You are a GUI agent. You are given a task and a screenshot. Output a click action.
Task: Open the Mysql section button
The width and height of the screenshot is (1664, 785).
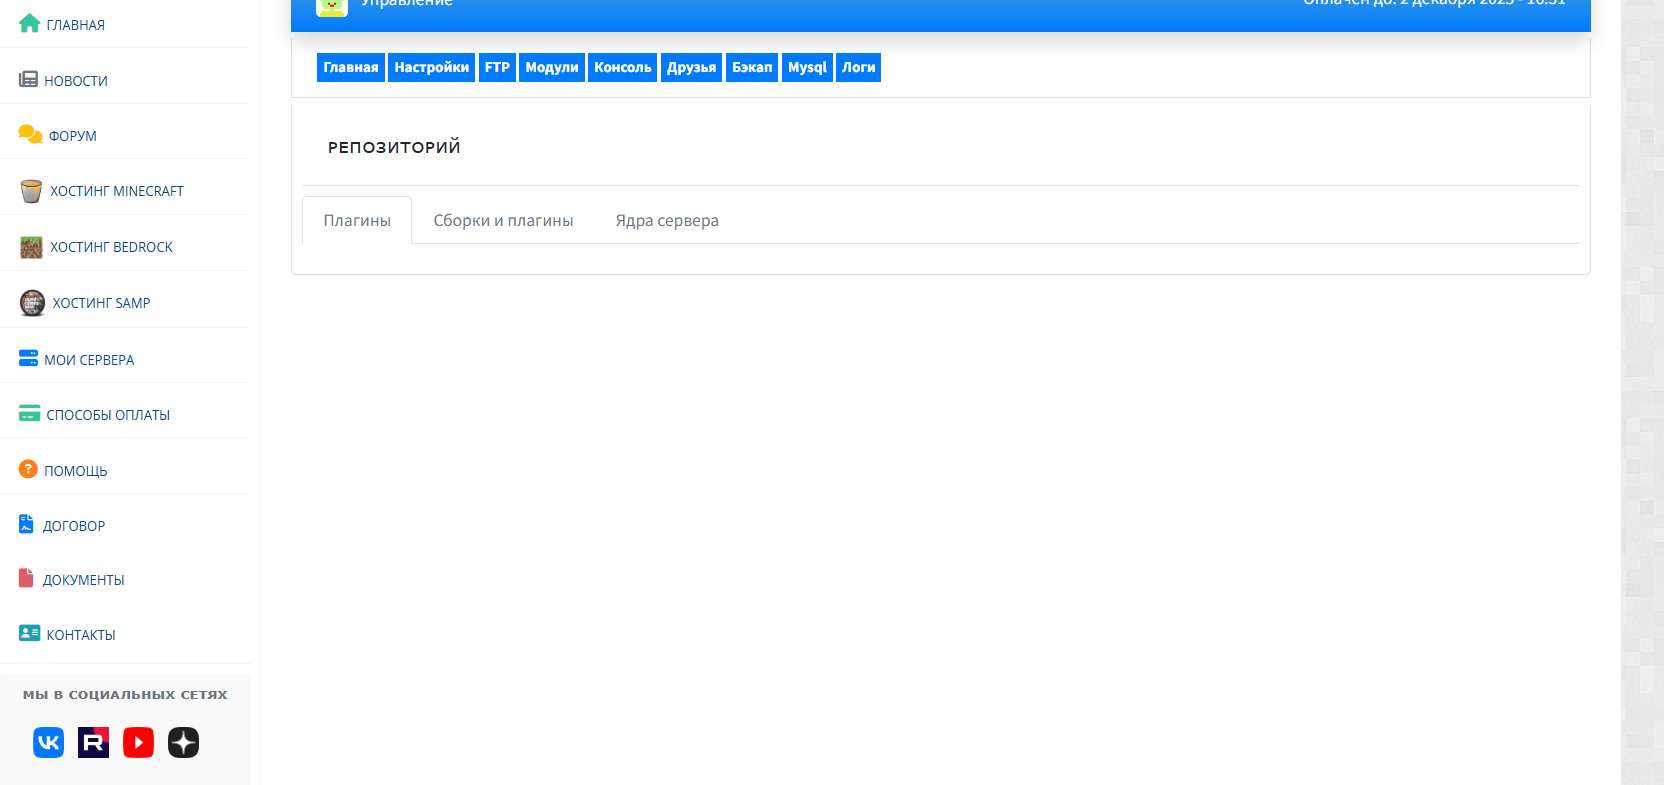pyautogui.click(x=807, y=67)
